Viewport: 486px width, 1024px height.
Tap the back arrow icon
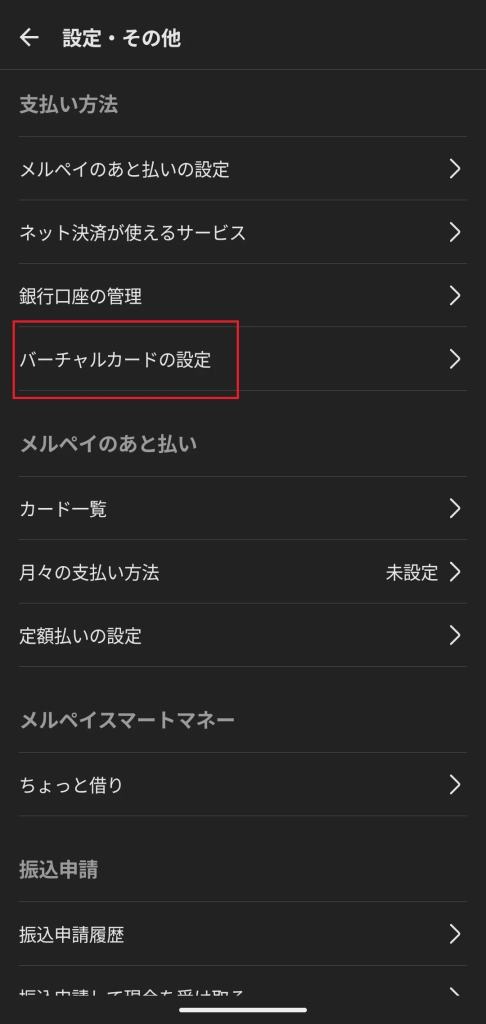pos(29,38)
